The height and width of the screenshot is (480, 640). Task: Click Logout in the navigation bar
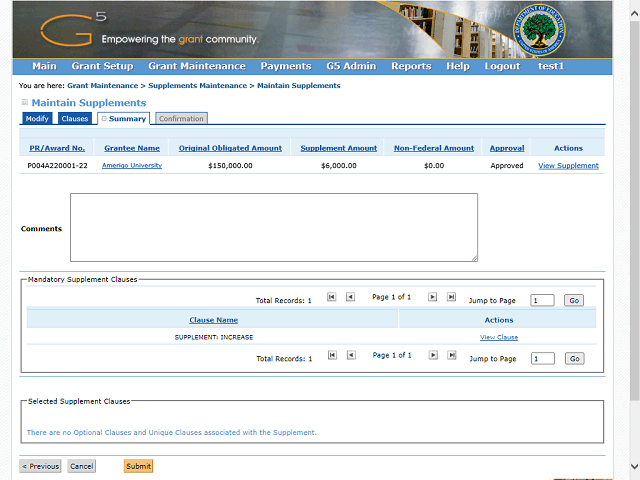click(x=502, y=66)
